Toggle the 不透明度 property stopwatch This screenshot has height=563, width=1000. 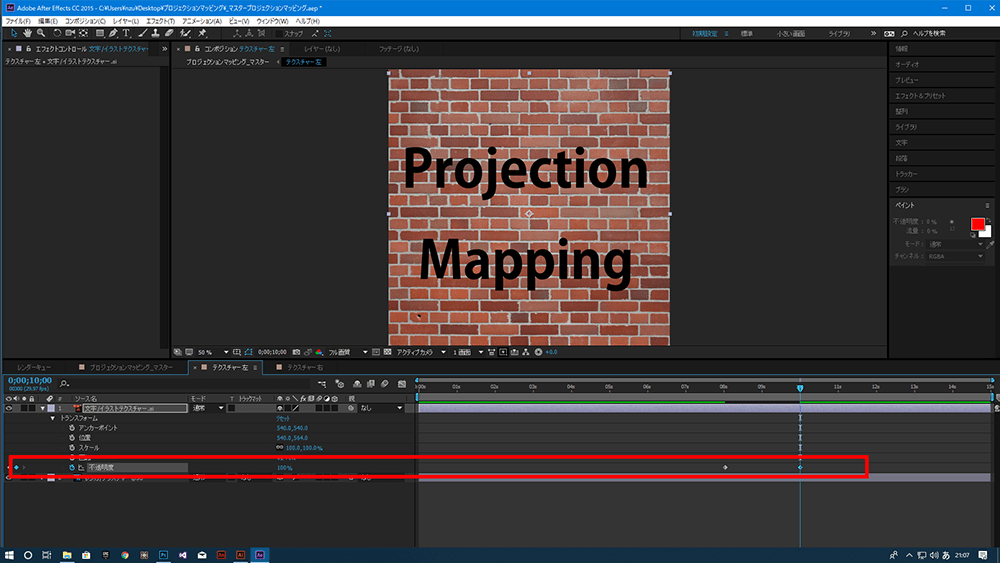[x=72, y=467]
